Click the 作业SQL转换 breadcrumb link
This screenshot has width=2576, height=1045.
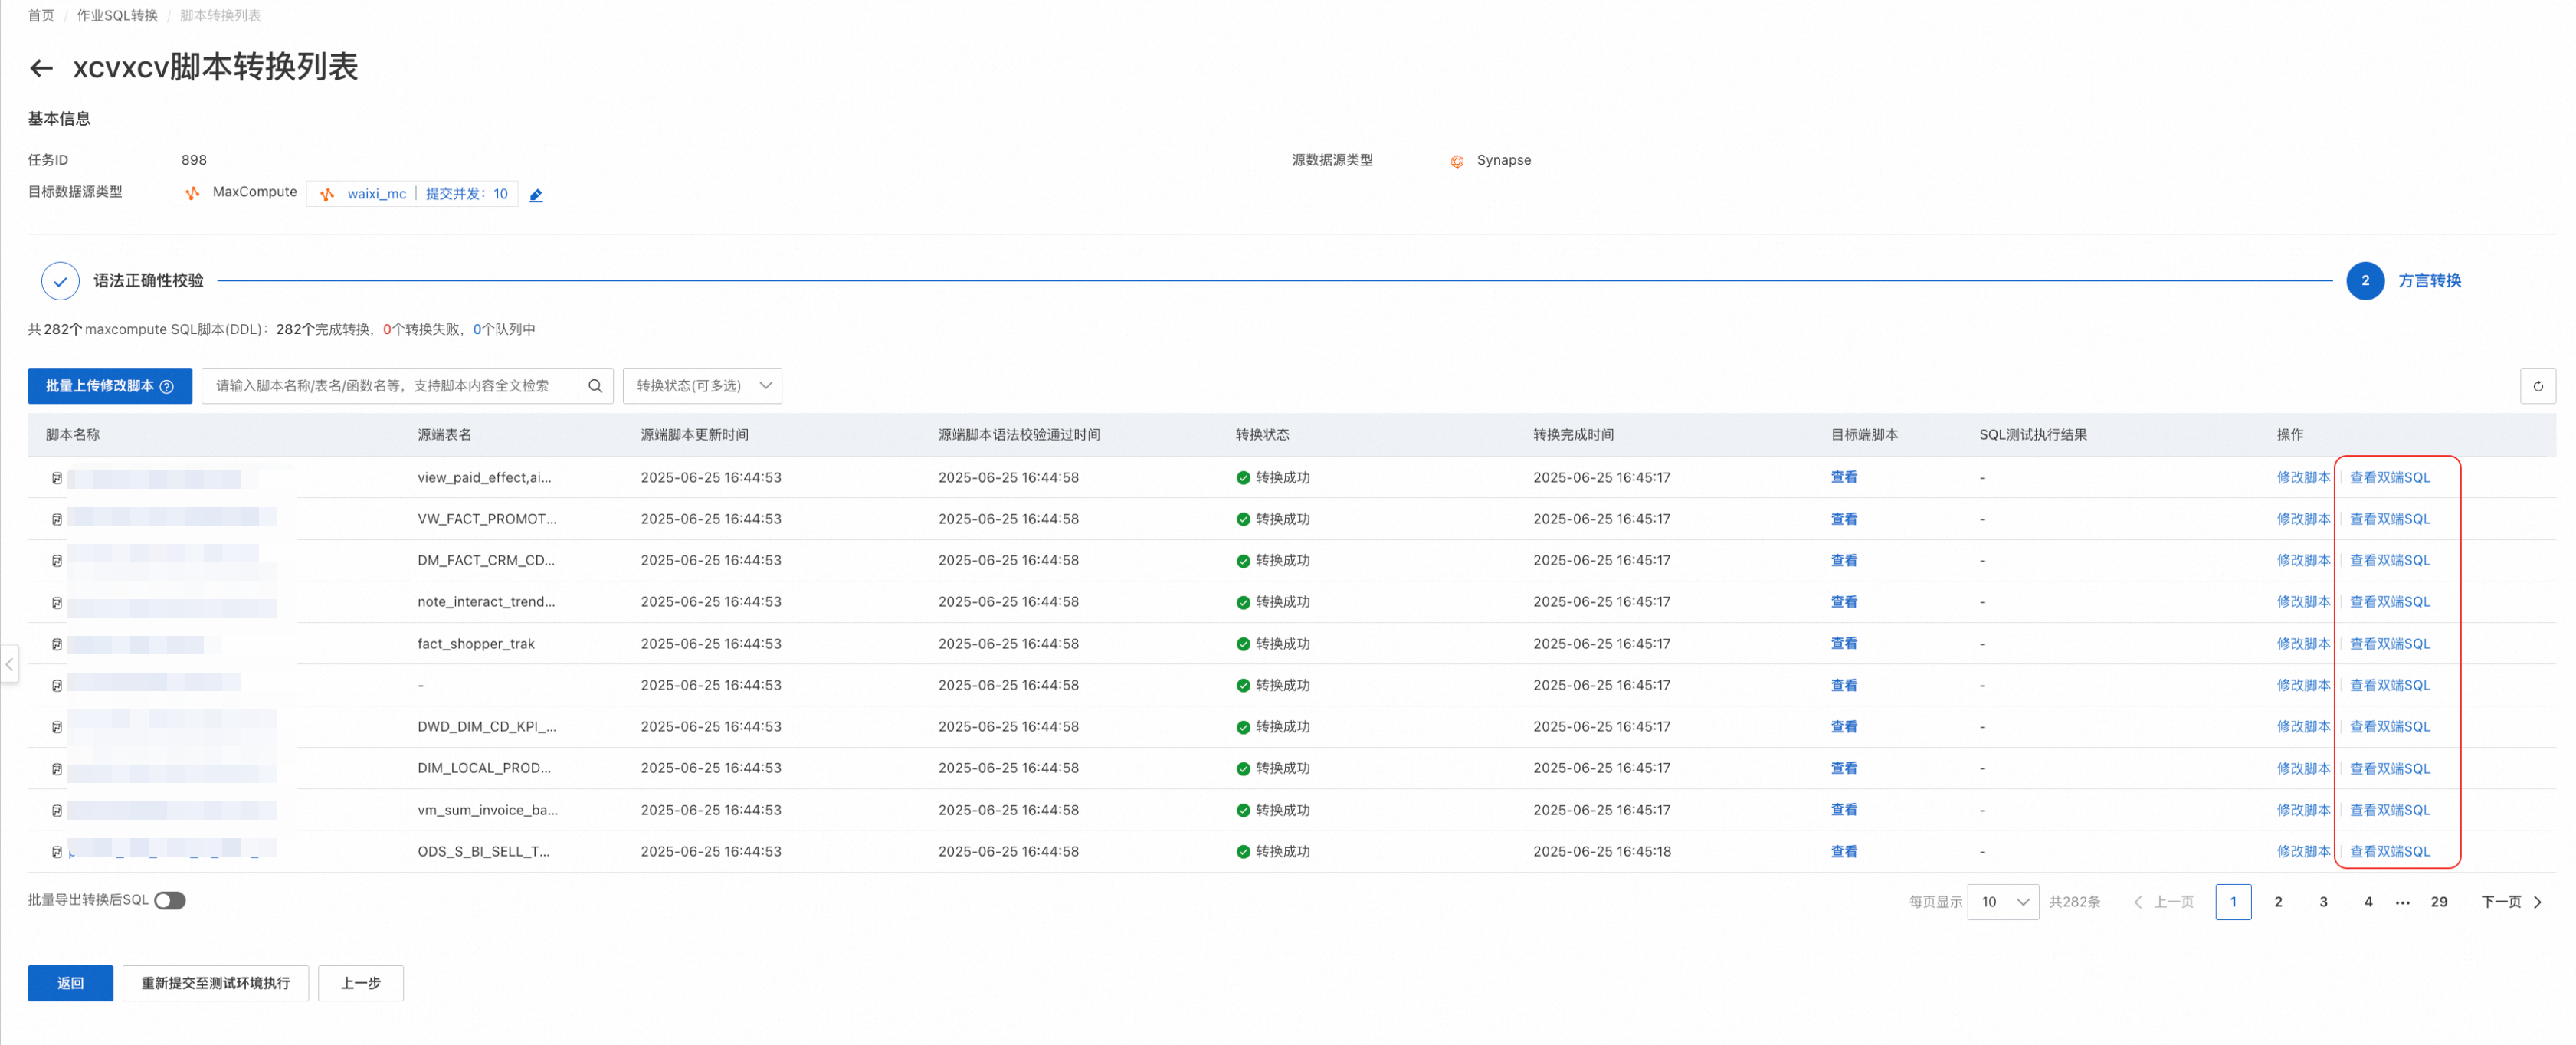pos(117,16)
